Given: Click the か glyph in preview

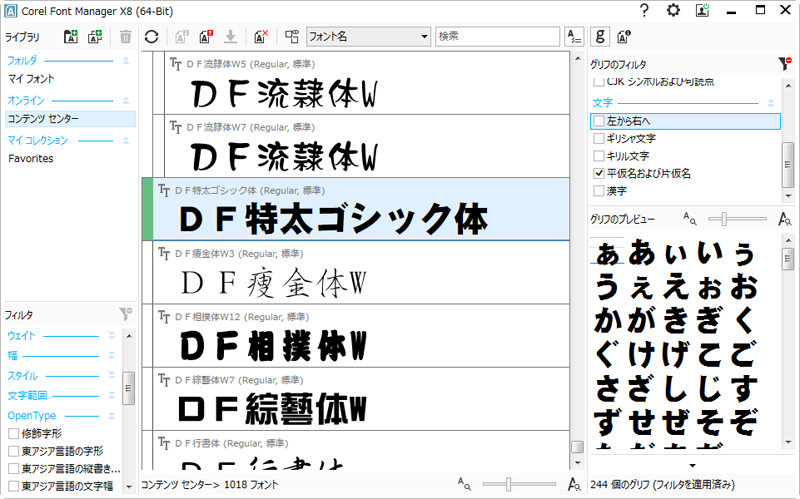Looking at the screenshot, I should [607, 321].
